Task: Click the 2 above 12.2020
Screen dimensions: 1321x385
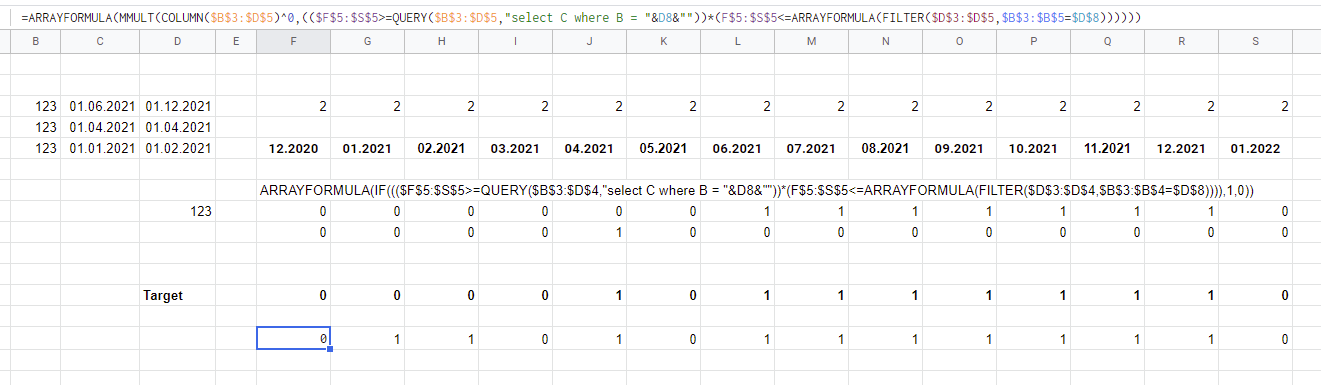Action: pyautogui.click(x=294, y=106)
